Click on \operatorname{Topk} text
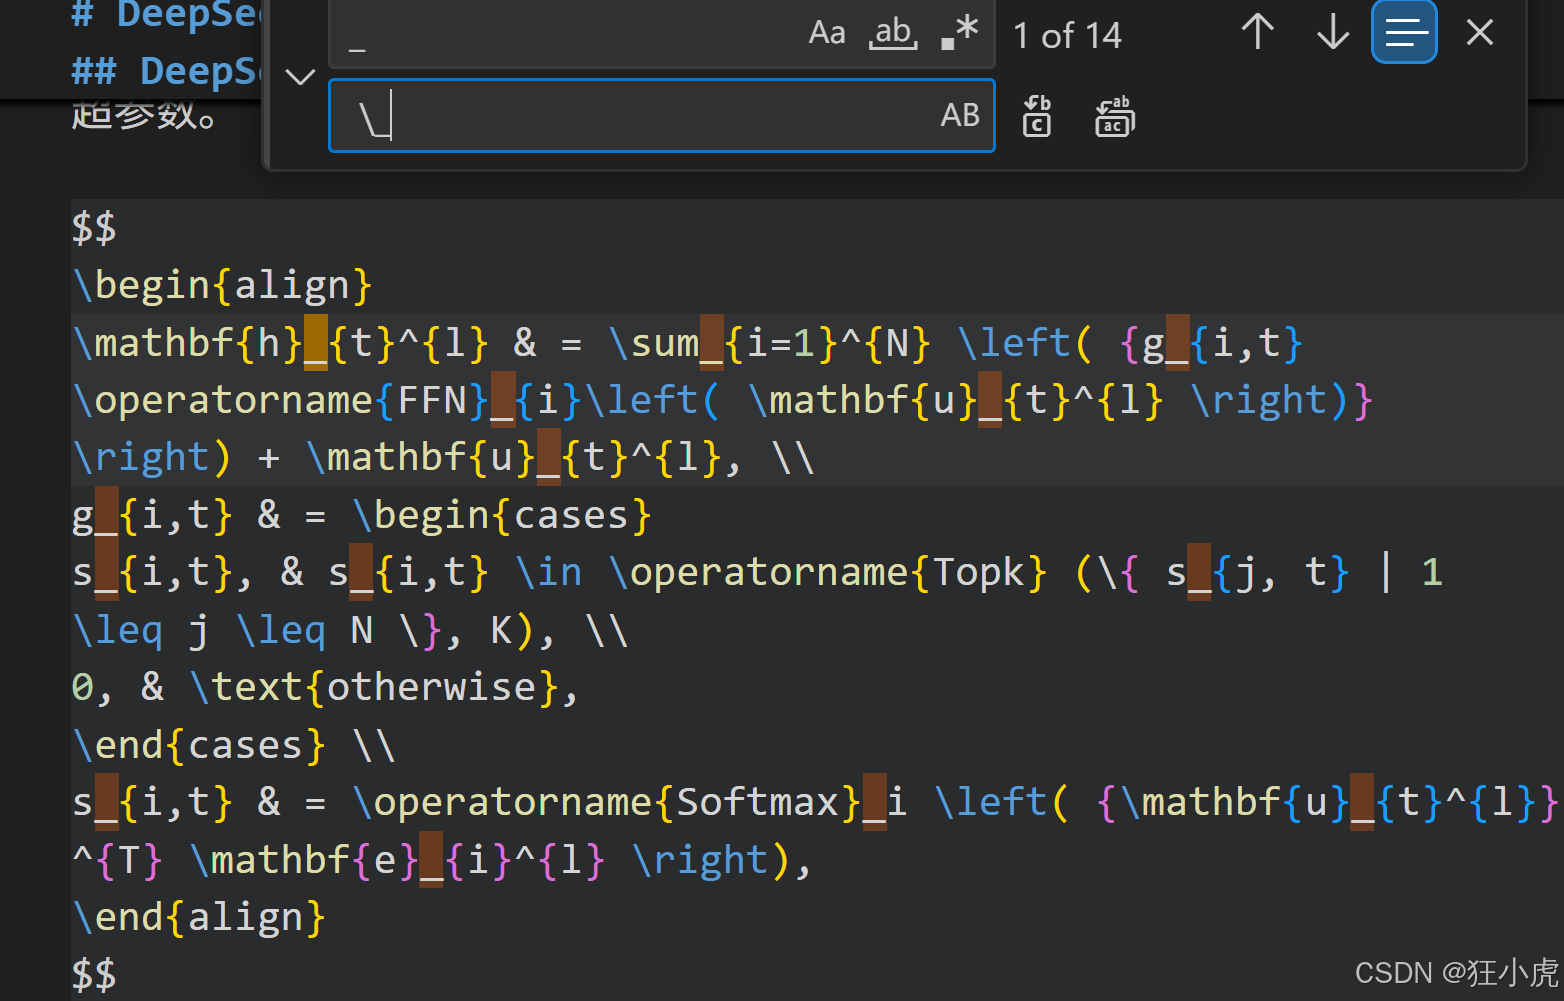The image size is (1564, 1001). pyautogui.click(x=828, y=573)
